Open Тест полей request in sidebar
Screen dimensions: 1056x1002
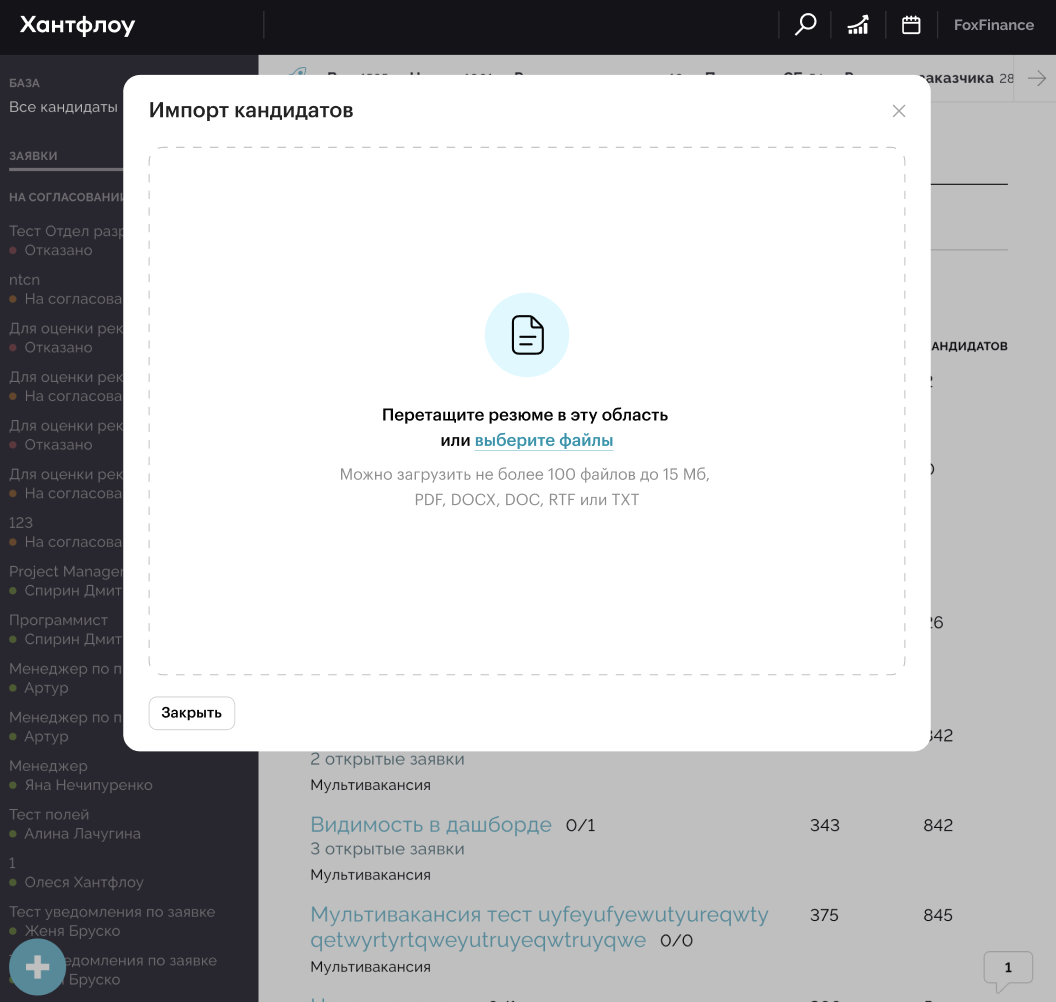click(x=75, y=824)
